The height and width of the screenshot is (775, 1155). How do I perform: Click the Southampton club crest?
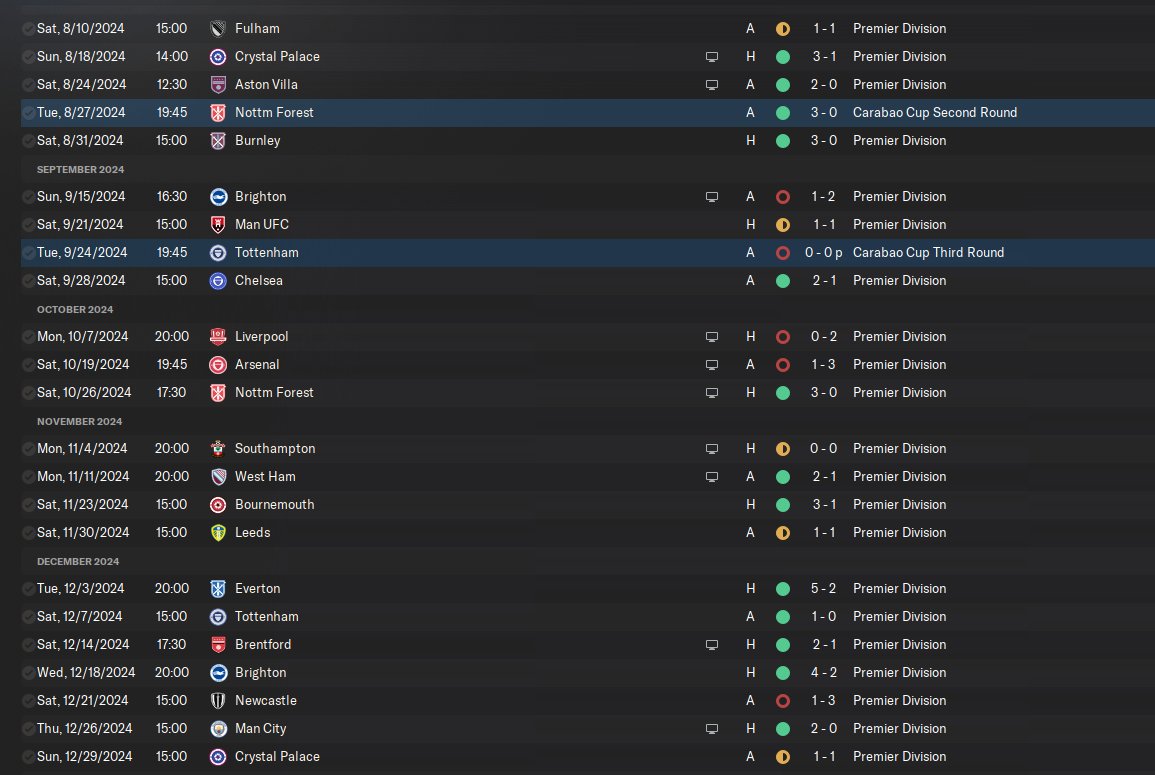click(x=218, y=449)
